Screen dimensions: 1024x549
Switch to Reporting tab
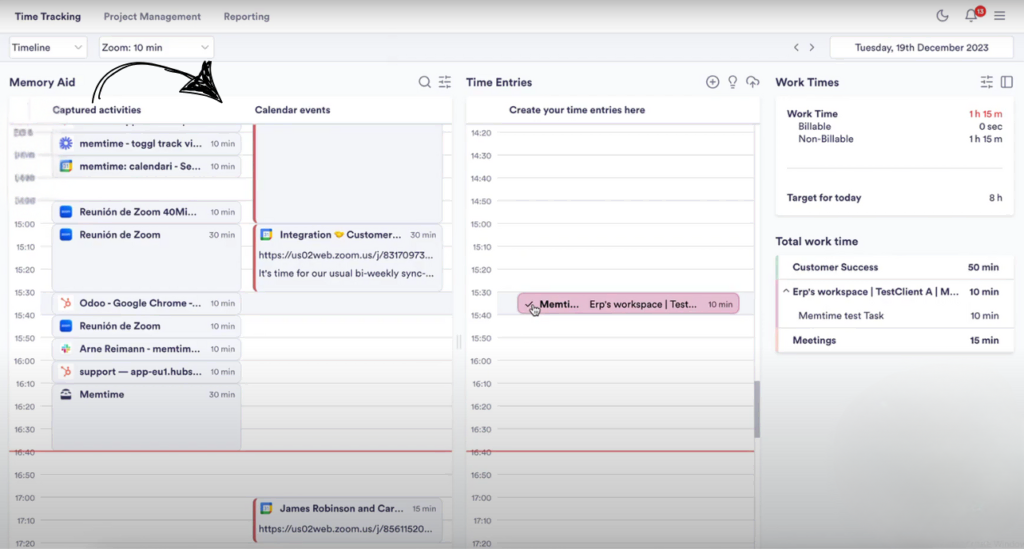(246, 17)
